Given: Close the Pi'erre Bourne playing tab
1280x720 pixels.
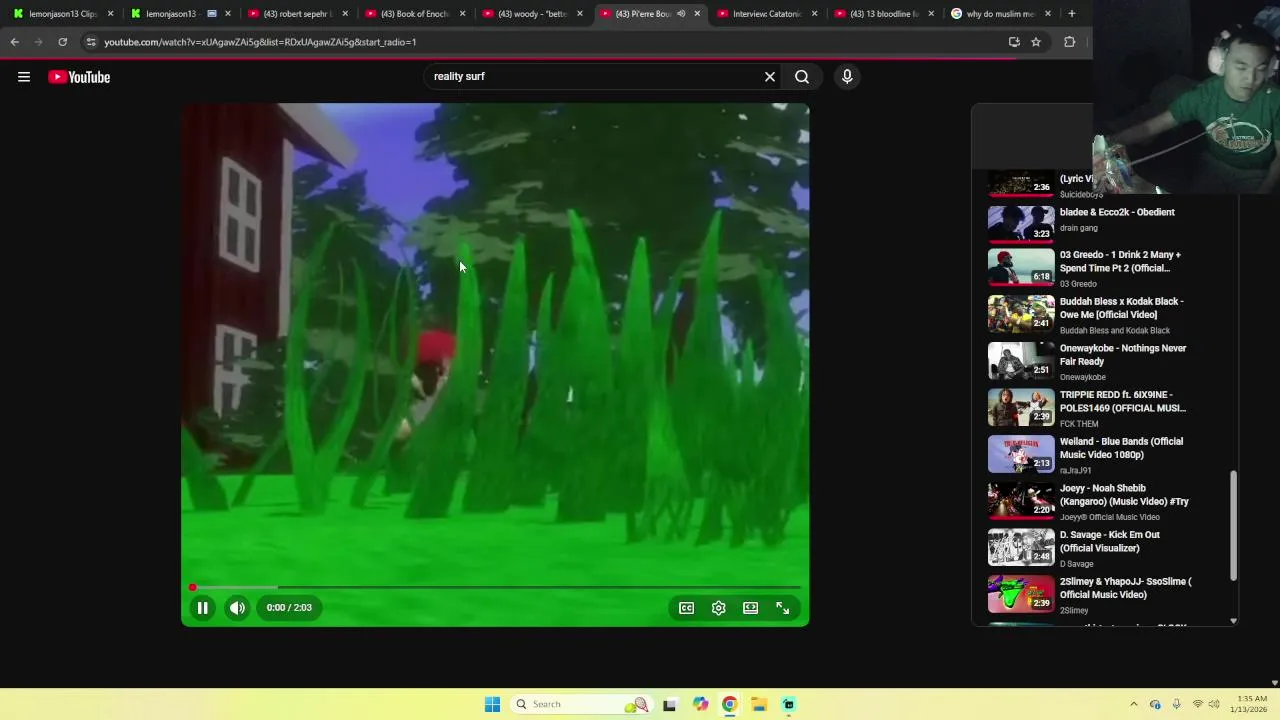Looking at the screenshot, I should [697, 14].
